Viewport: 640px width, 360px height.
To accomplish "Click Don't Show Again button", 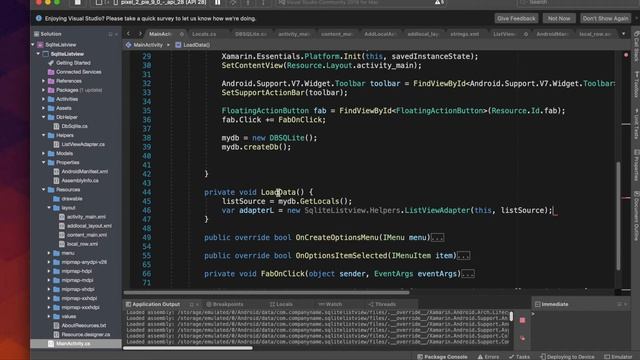I will point(605,18).
